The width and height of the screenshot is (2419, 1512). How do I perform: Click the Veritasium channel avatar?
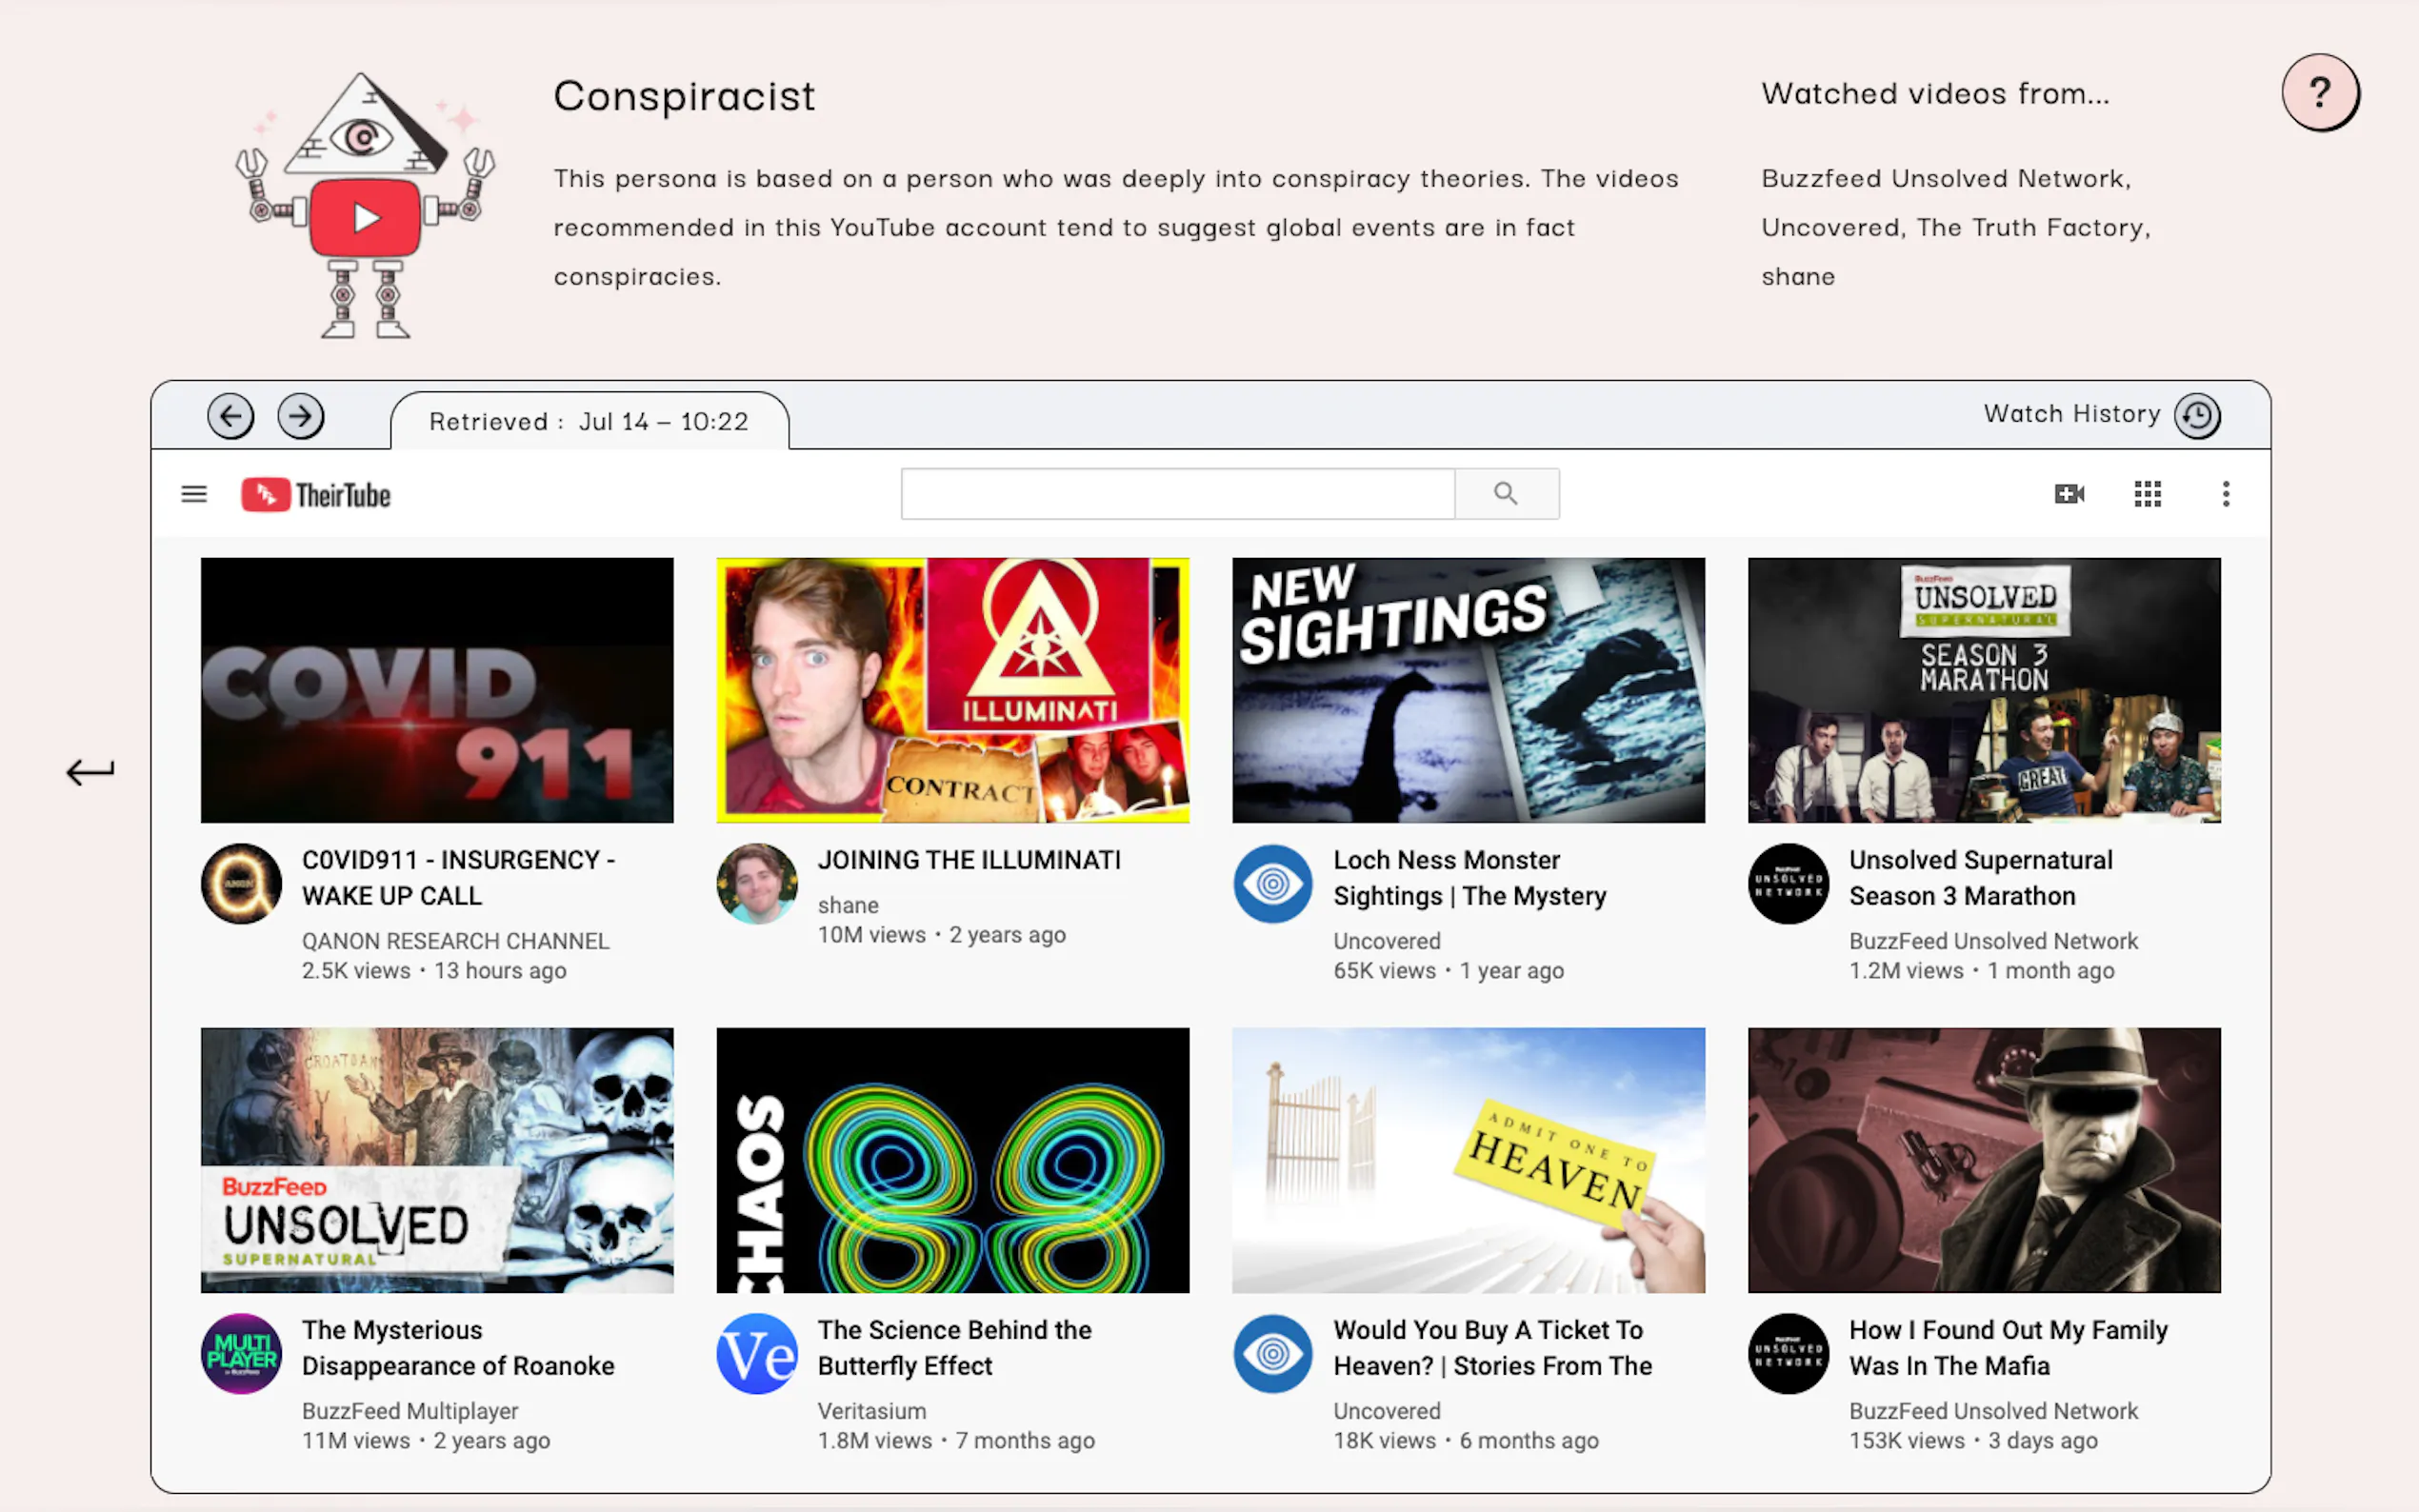(x=757, y=1354)
